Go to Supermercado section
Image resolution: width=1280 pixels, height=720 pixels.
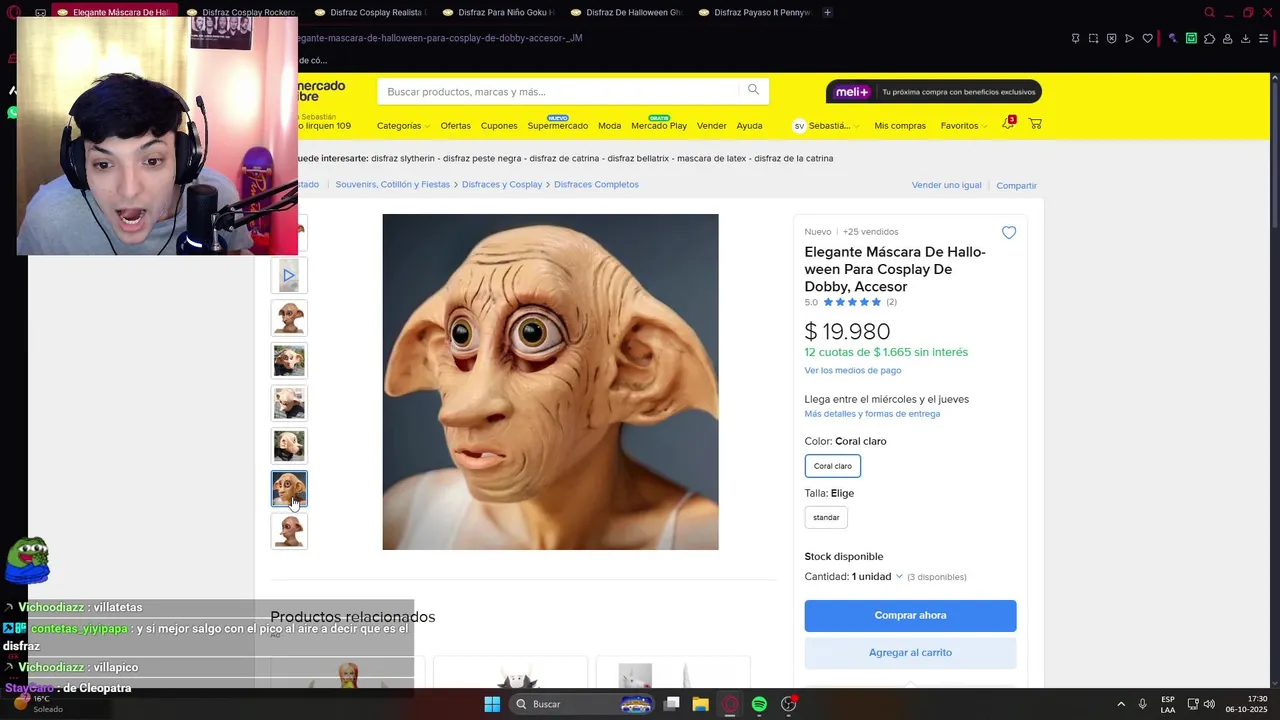(558, 126)
